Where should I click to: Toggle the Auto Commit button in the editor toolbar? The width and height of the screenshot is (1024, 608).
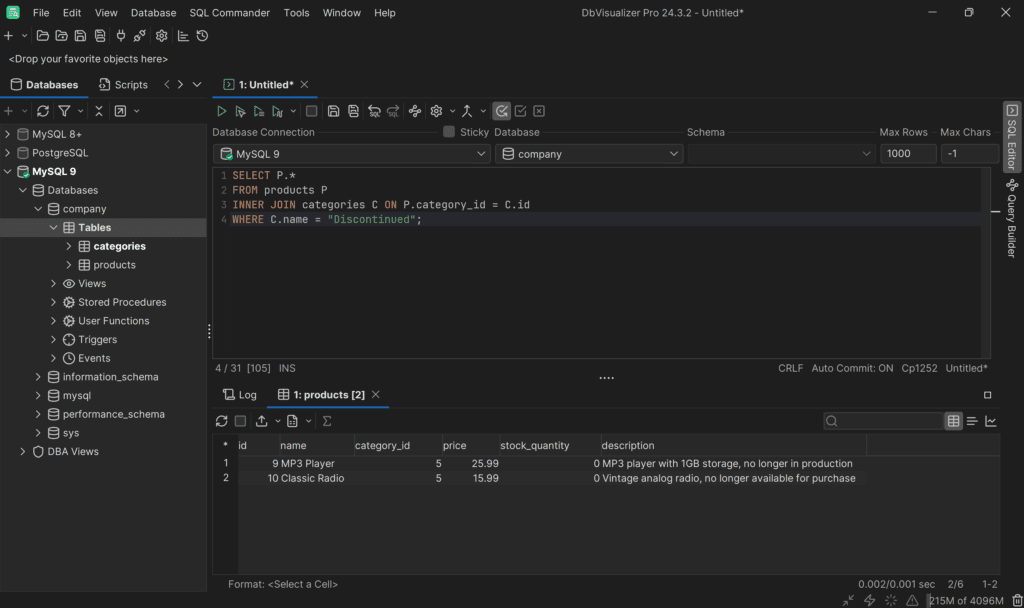coord(502,111)
